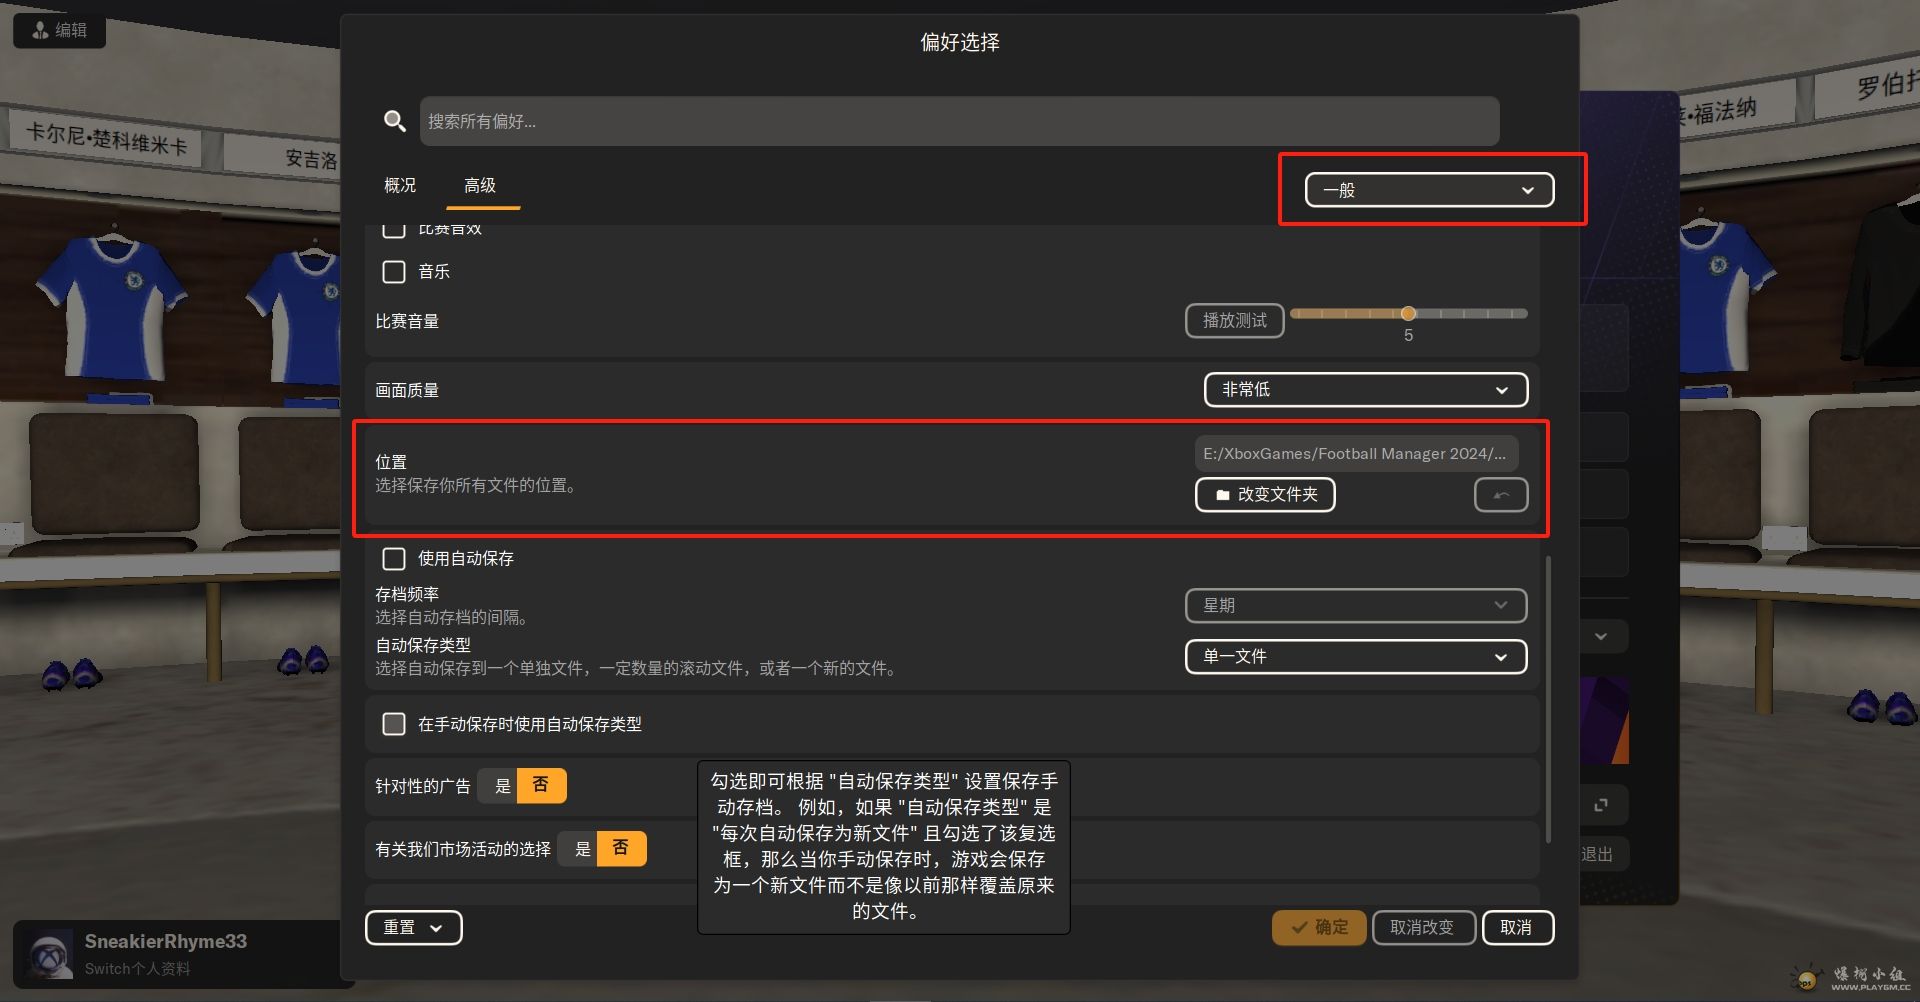
Task: Click the 编辑 edit icon at top-left
Action: click(41, 30)
